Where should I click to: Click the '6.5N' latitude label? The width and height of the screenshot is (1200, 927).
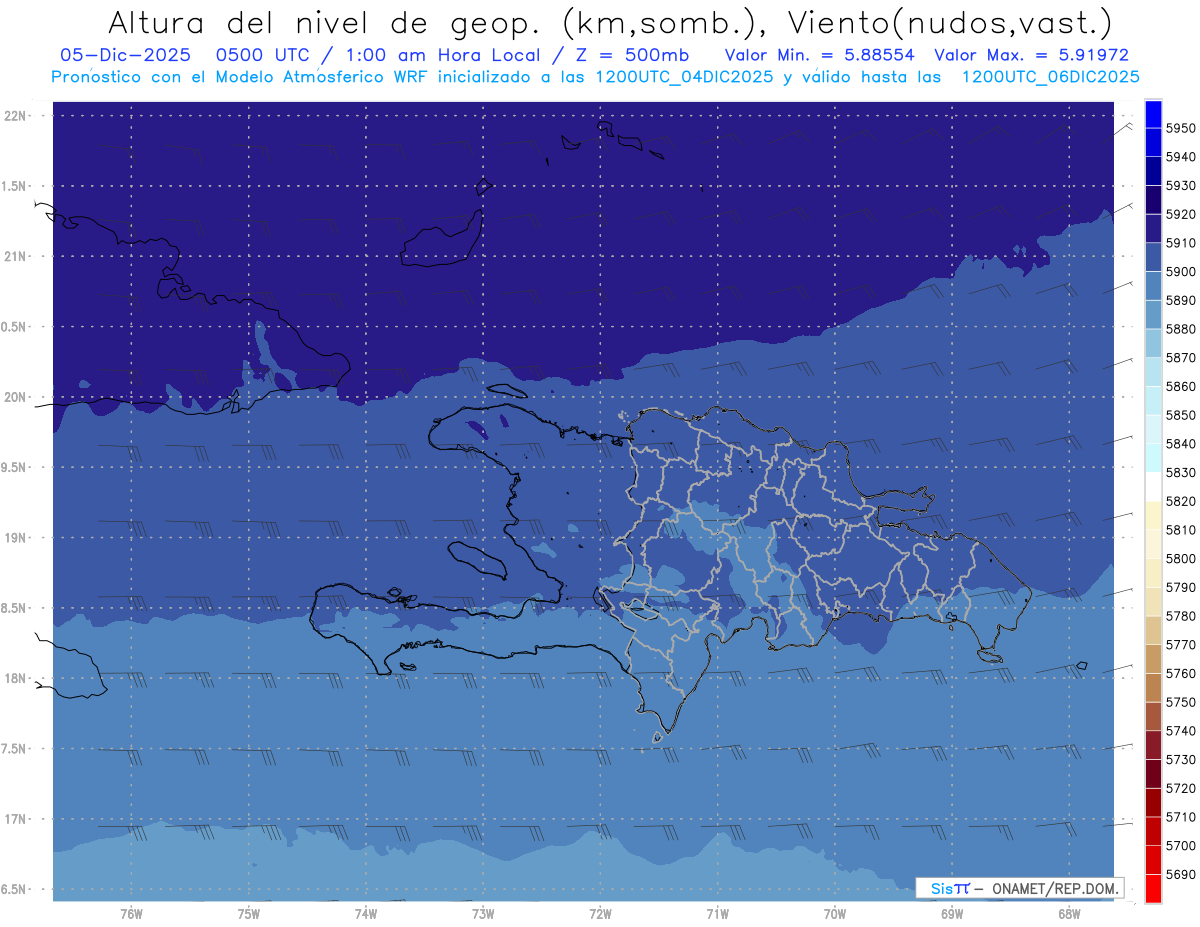coord(15,889)
